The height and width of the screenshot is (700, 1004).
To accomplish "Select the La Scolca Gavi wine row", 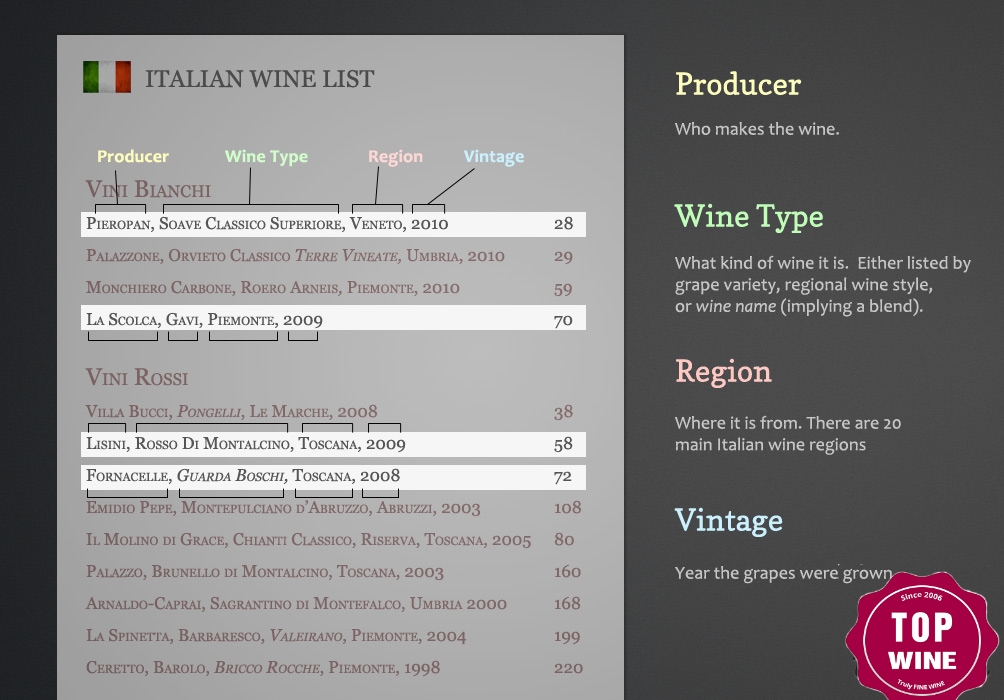I will 333,318.
